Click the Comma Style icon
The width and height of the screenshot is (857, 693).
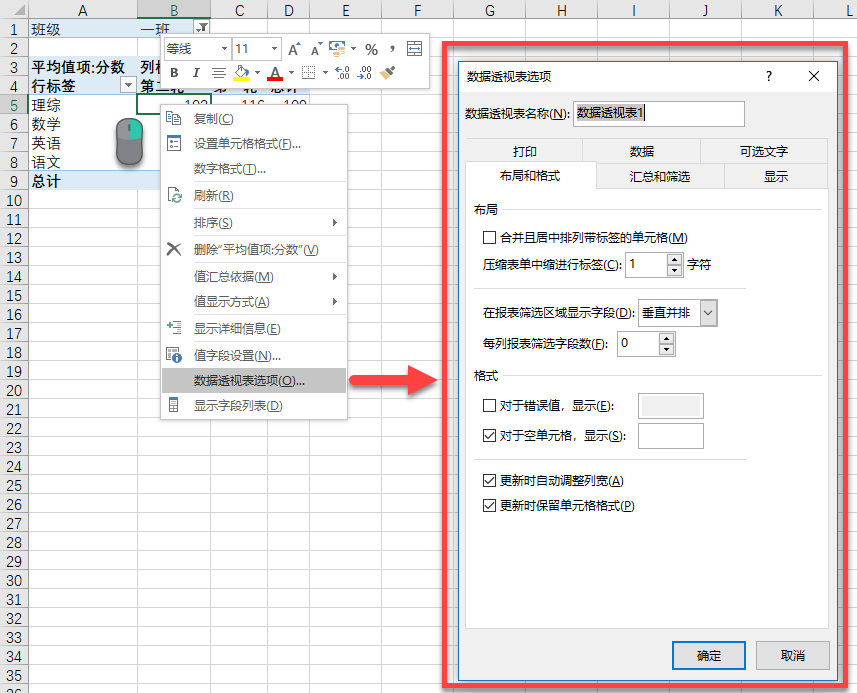click(x=392, y=48)
